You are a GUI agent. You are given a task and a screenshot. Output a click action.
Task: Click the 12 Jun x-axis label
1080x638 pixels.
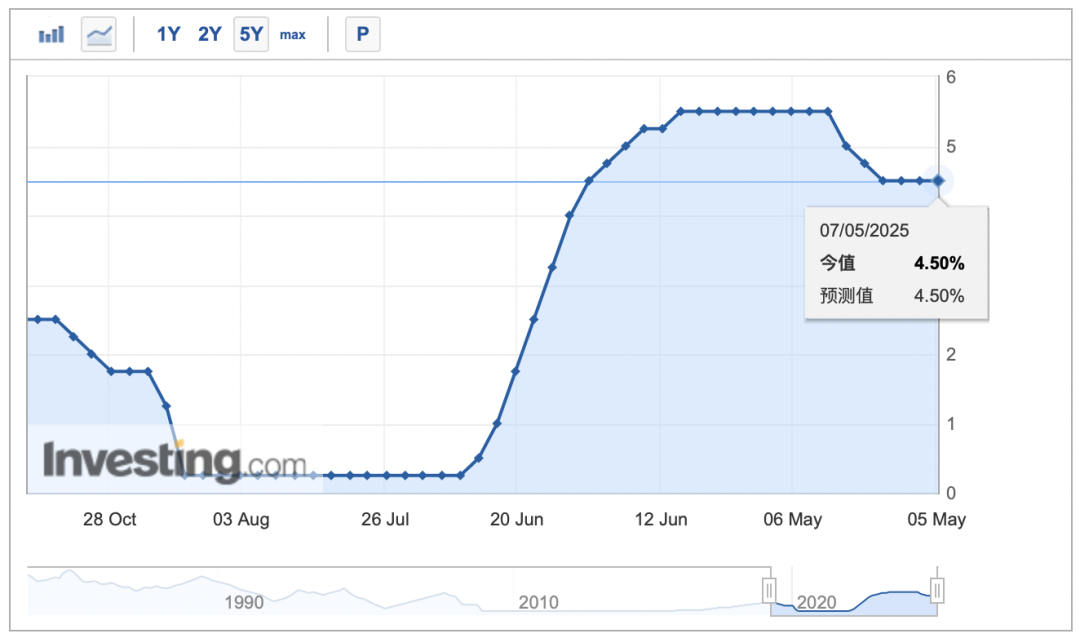(x=661, y=519)
